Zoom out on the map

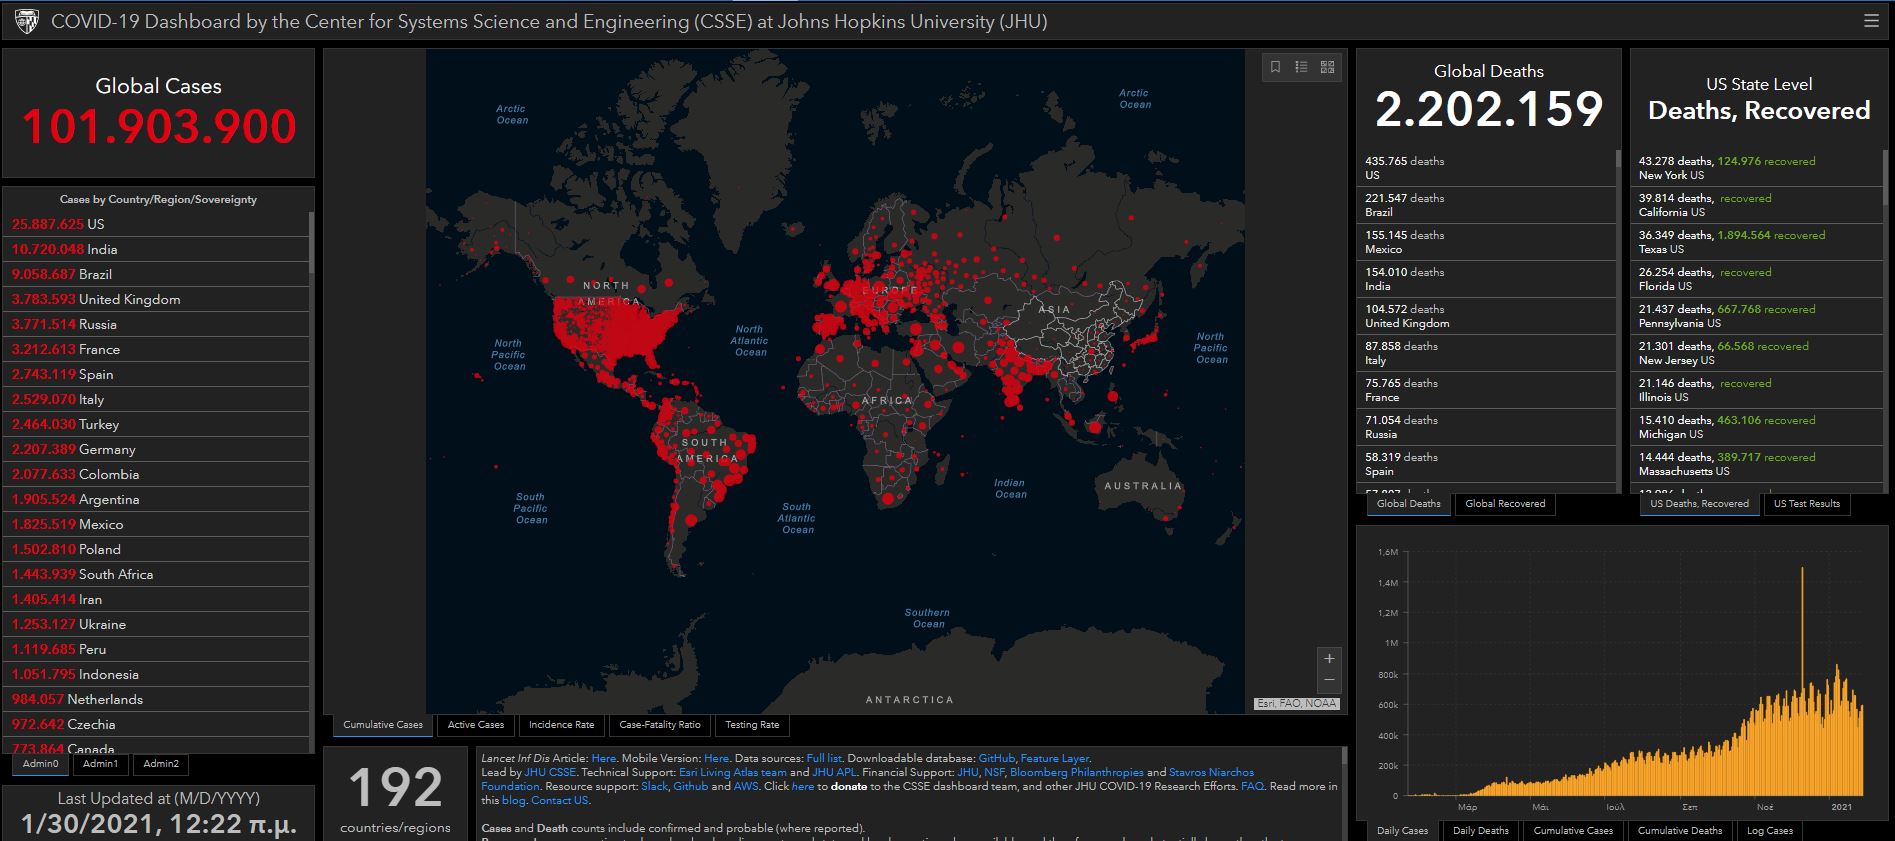(x=1329, y=680)
